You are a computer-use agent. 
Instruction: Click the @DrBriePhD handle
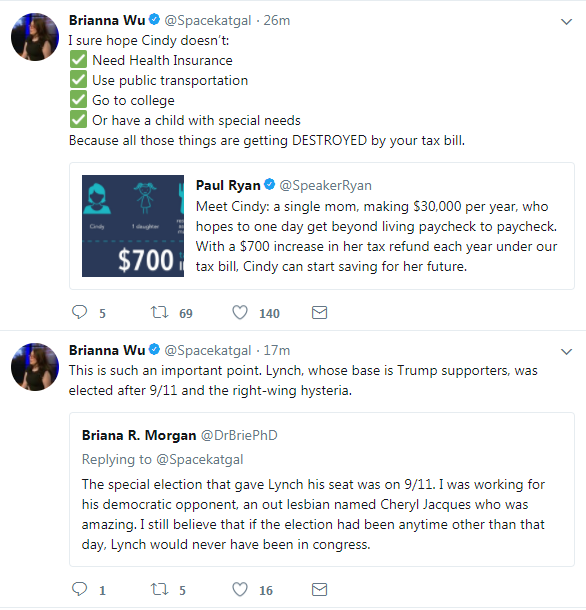click(x=239, y=435)
